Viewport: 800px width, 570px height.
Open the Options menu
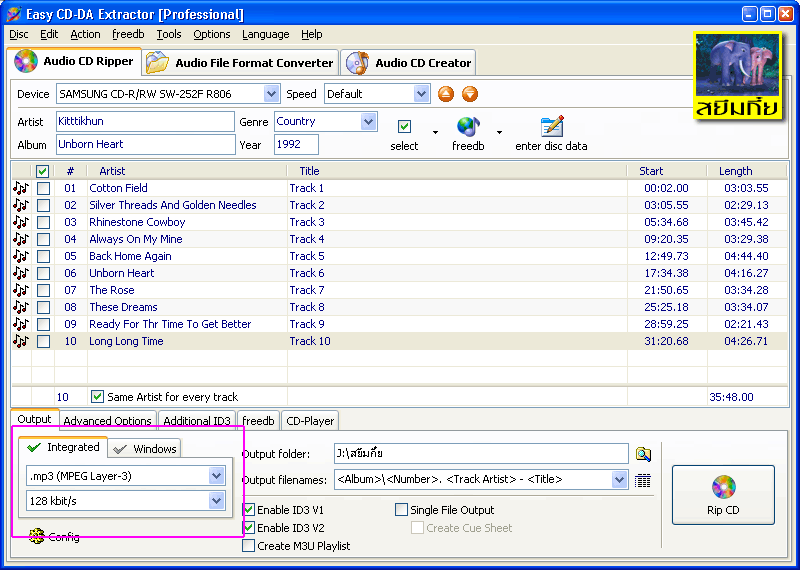pos(212,34)
